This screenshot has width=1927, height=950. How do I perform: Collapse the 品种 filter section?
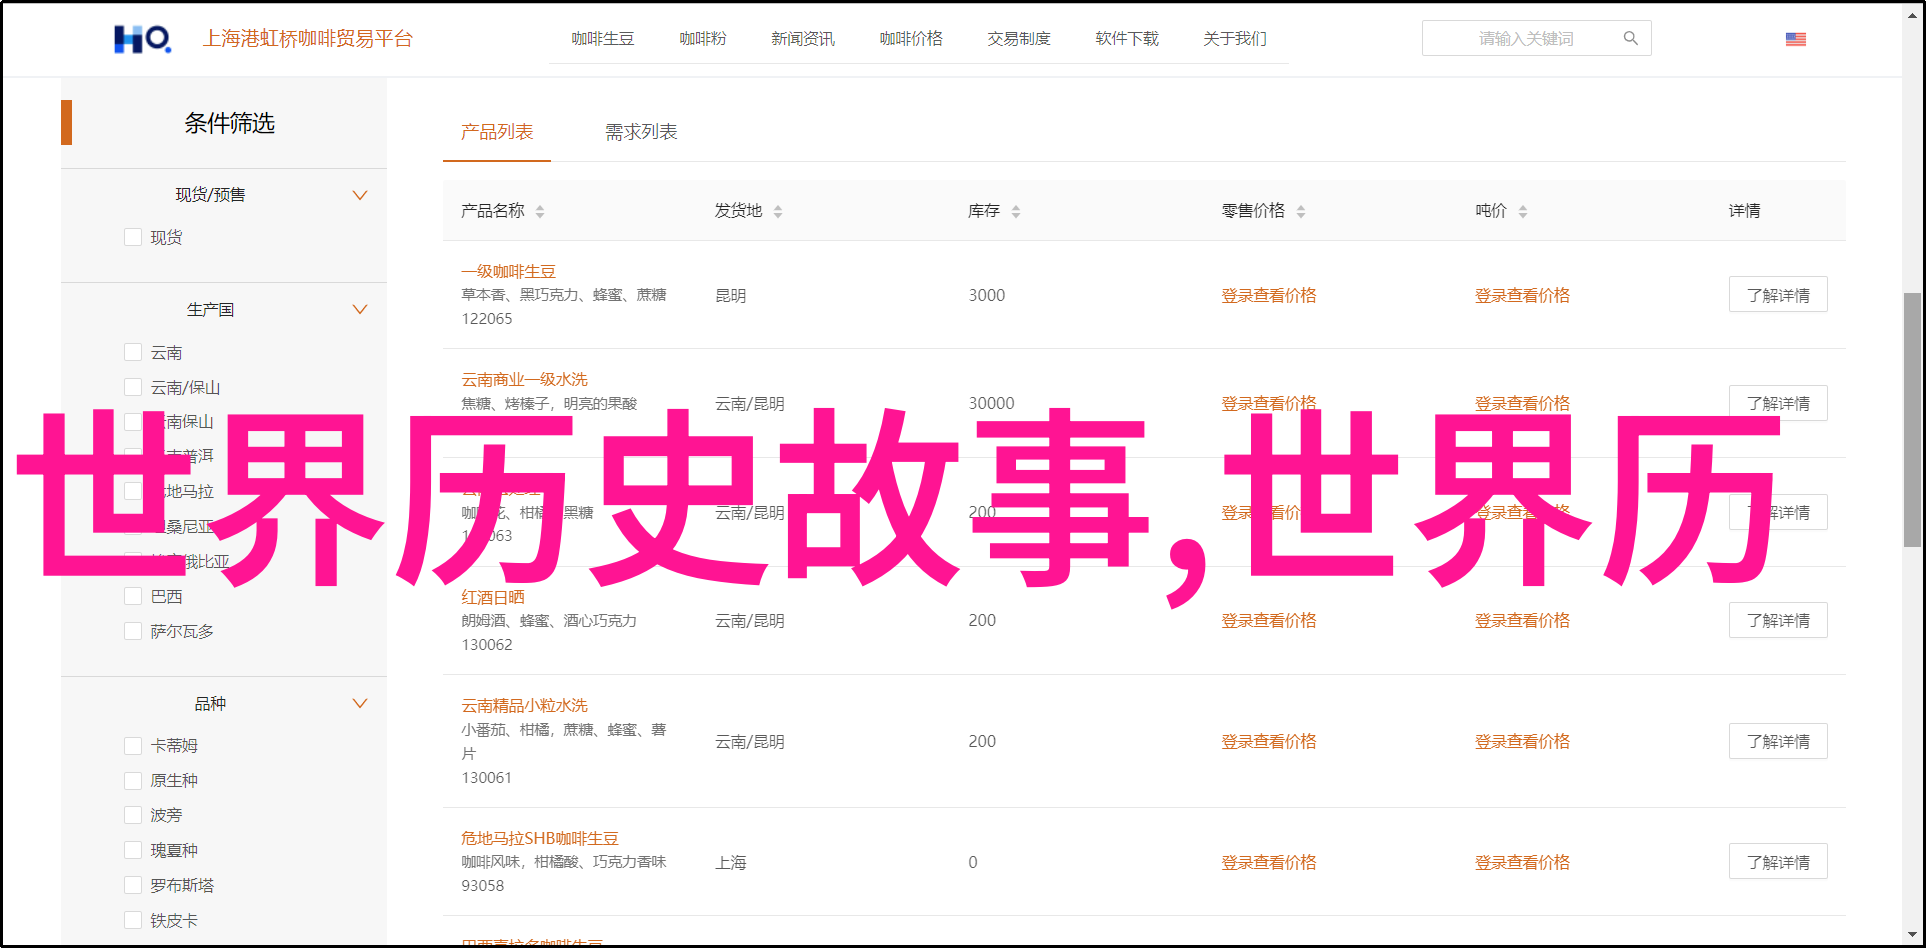click(360, 703)
